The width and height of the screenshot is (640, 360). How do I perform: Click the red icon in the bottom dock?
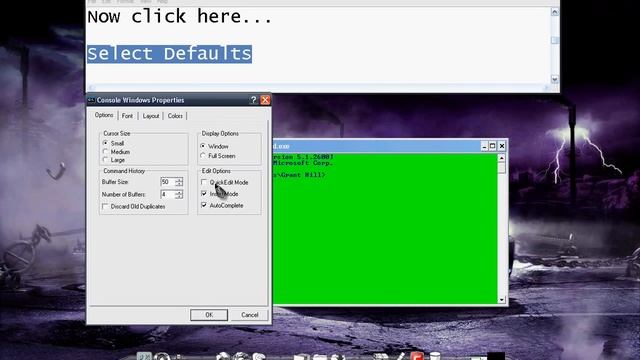417,356
